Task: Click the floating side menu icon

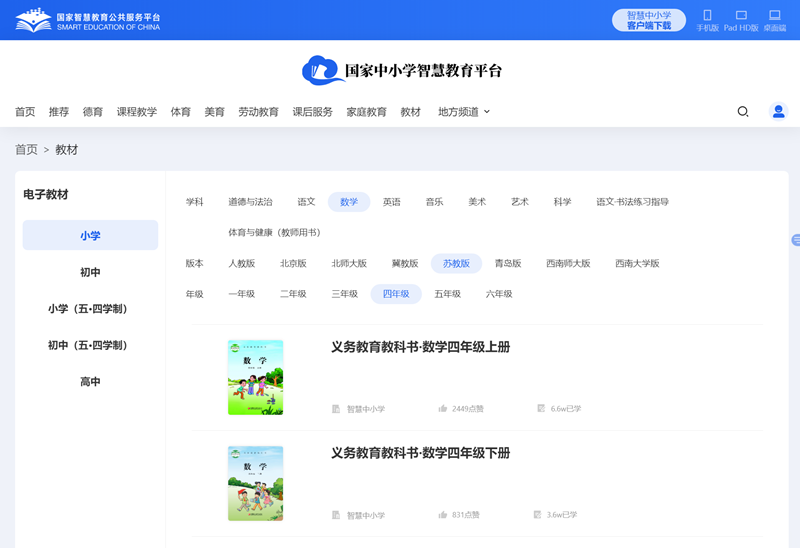Action: click(795, 240)
